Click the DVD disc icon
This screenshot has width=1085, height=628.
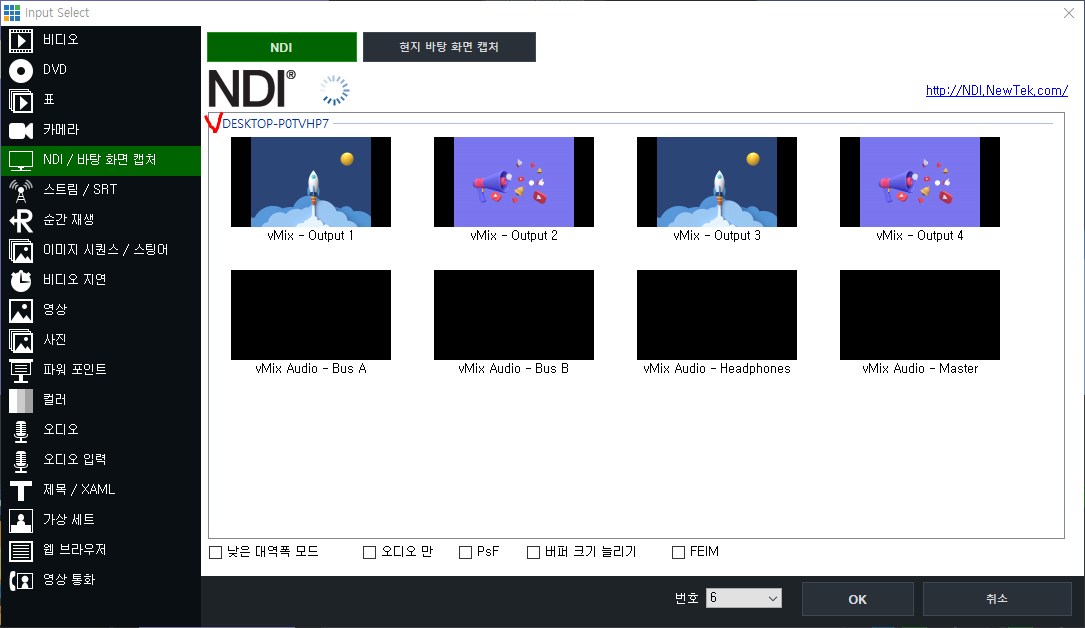[x=21, y=71]
